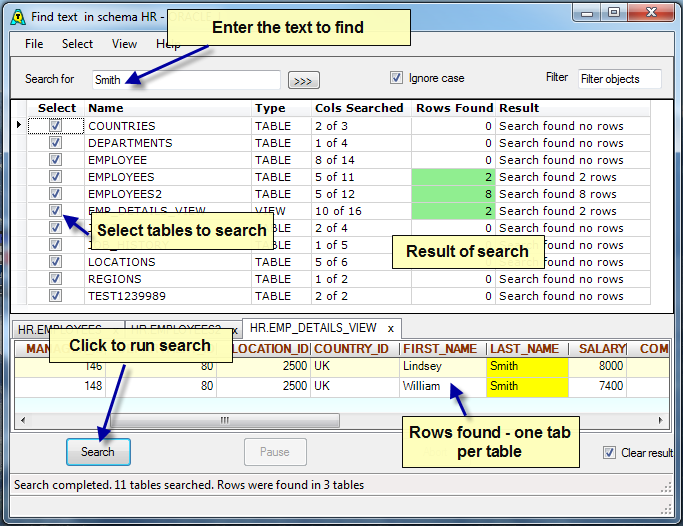Click the left arrow of the results scrollbar

(x=23, y=421)
